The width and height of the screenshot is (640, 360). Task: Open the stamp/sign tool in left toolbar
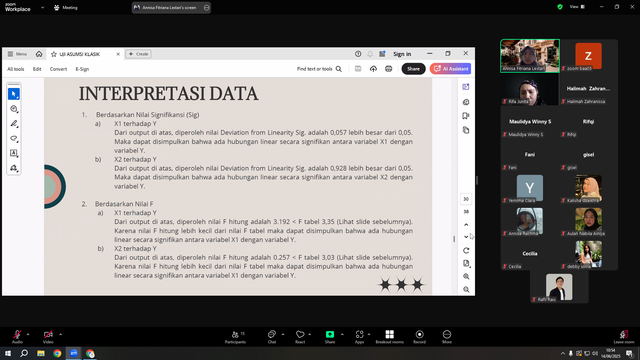coord(14,168)
